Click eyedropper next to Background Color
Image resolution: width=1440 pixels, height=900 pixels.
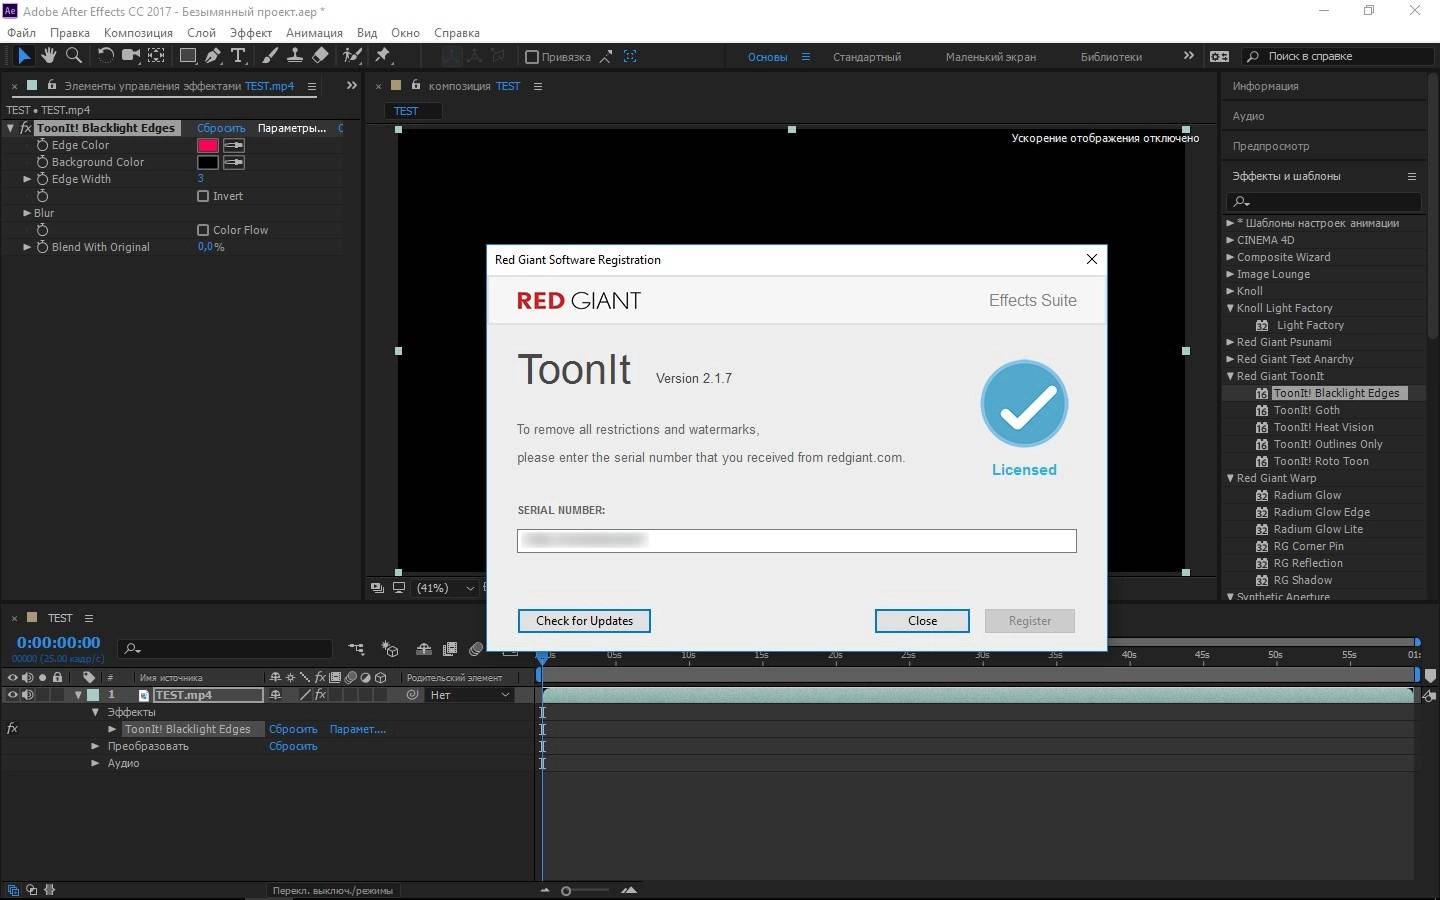coord(234,162)
